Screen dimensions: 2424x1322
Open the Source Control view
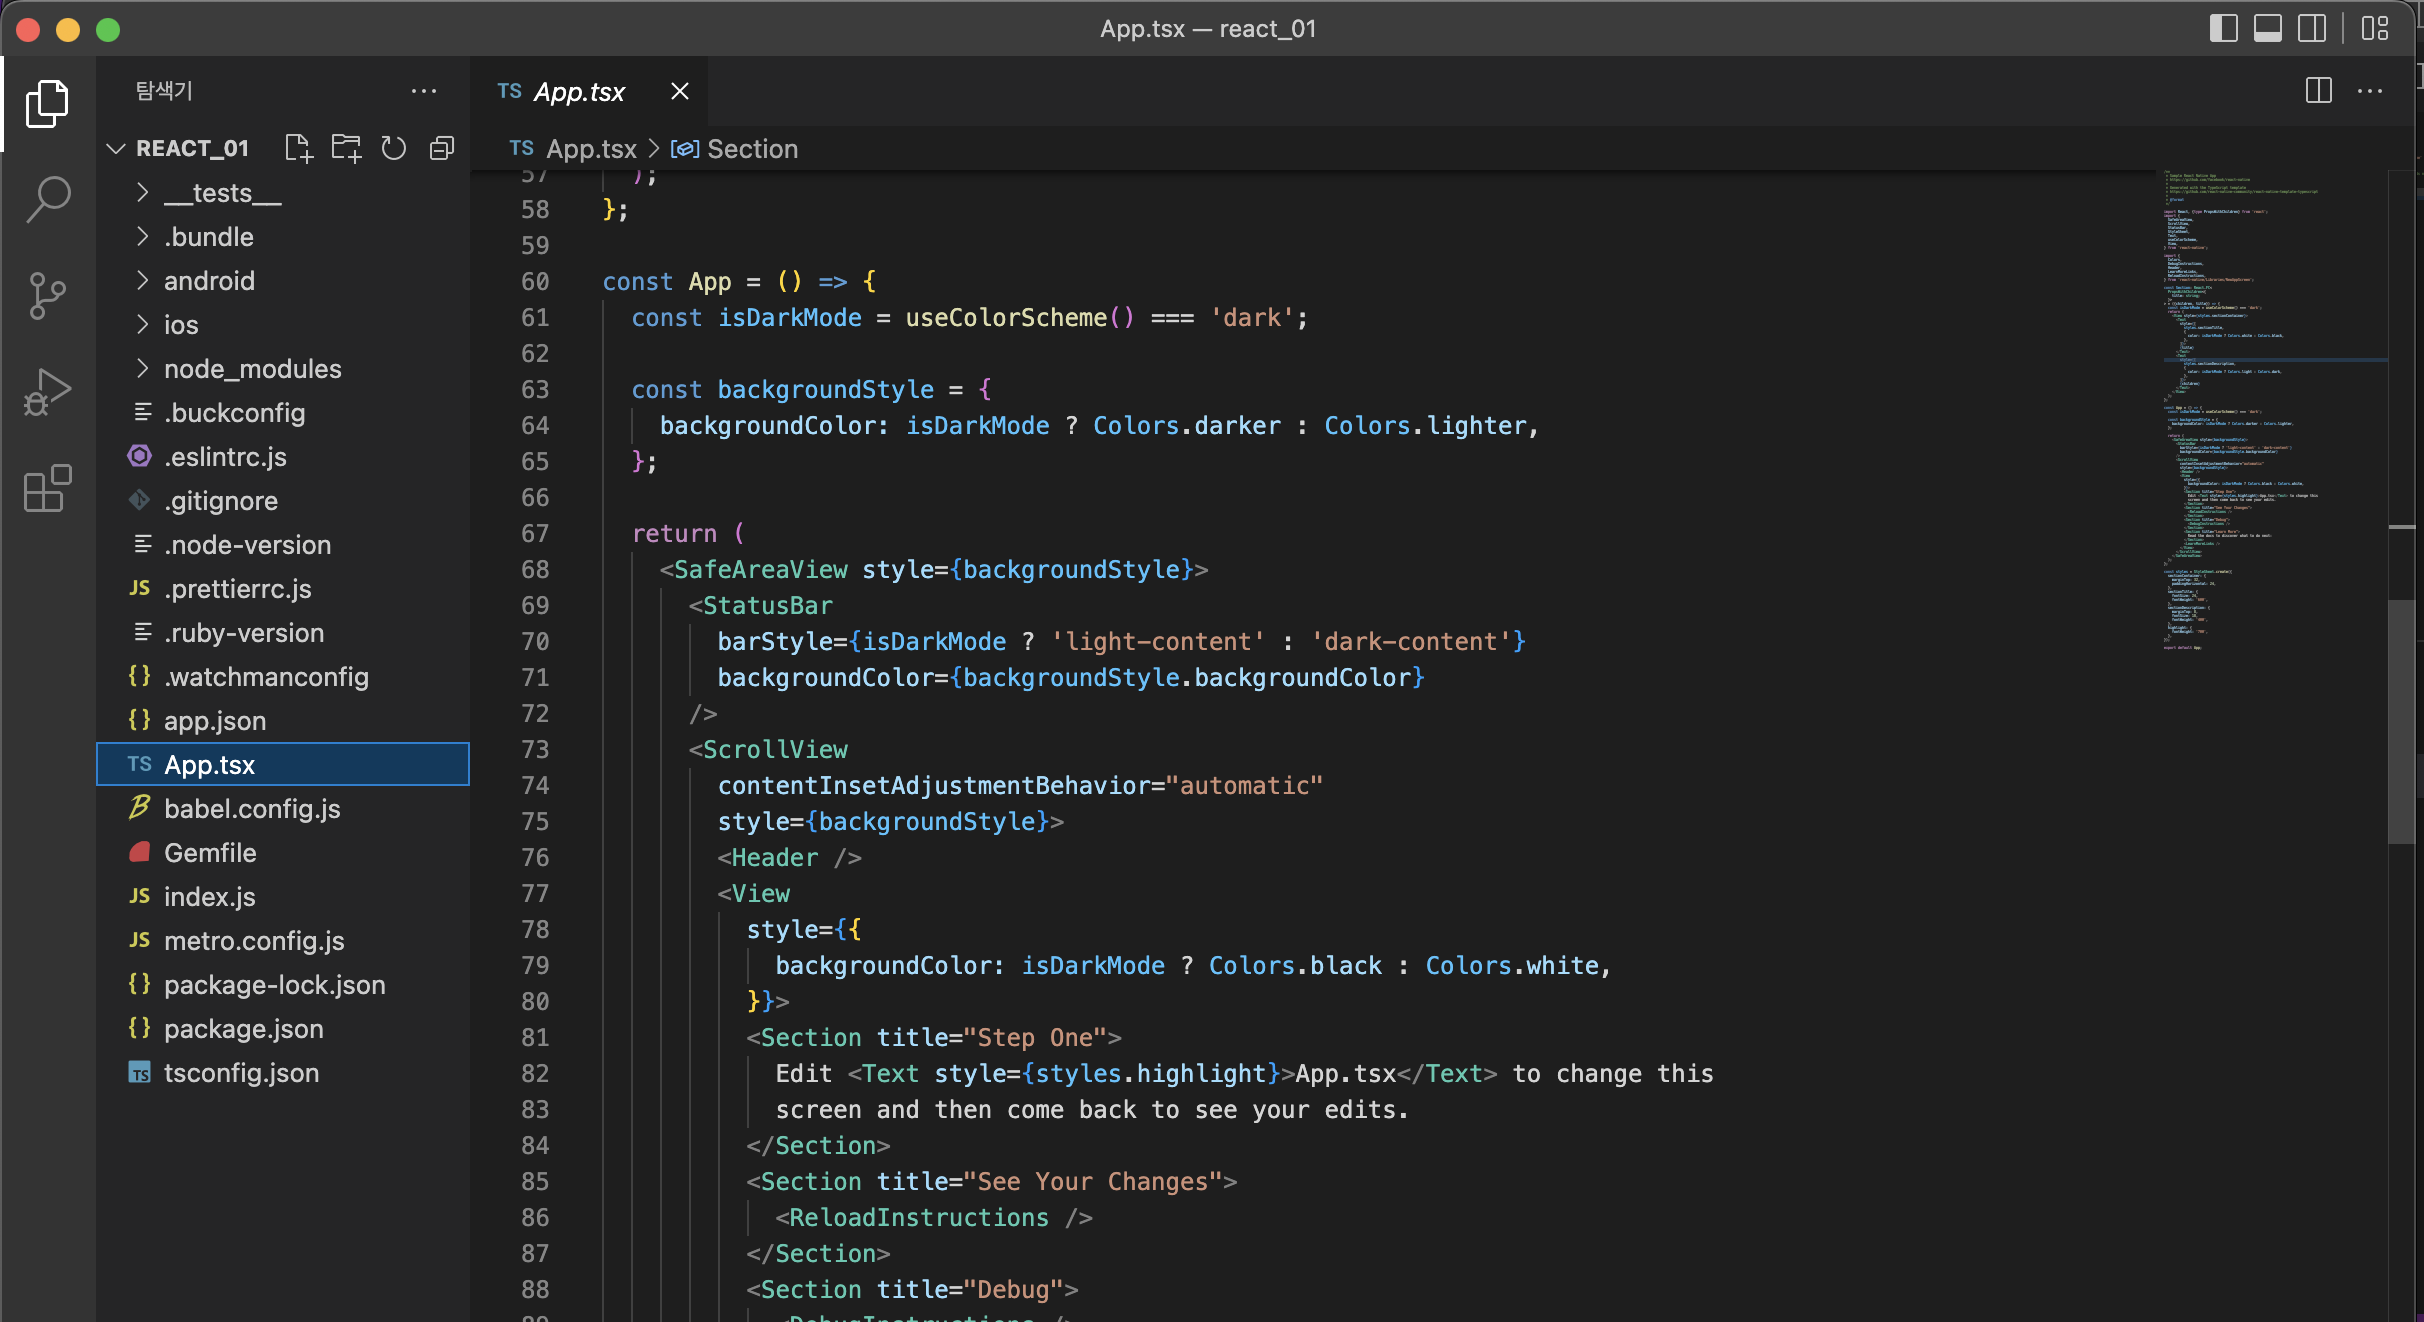(x=47, y=295)
